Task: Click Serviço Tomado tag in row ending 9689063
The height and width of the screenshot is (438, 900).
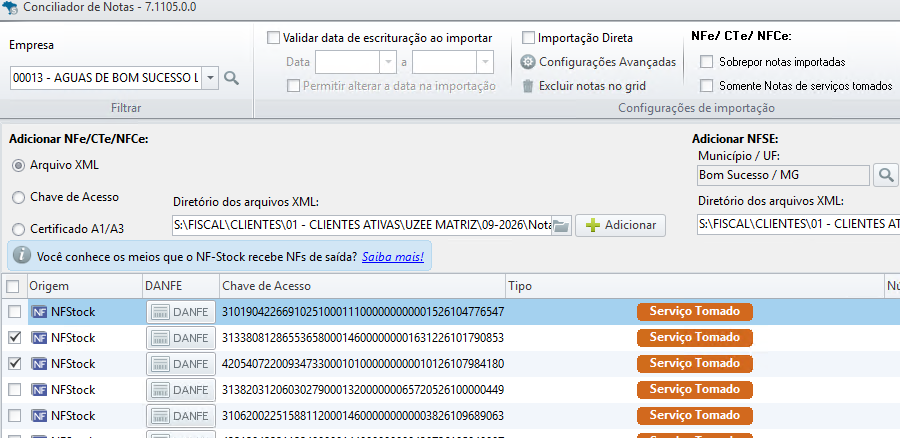Action: click(695, 415)
